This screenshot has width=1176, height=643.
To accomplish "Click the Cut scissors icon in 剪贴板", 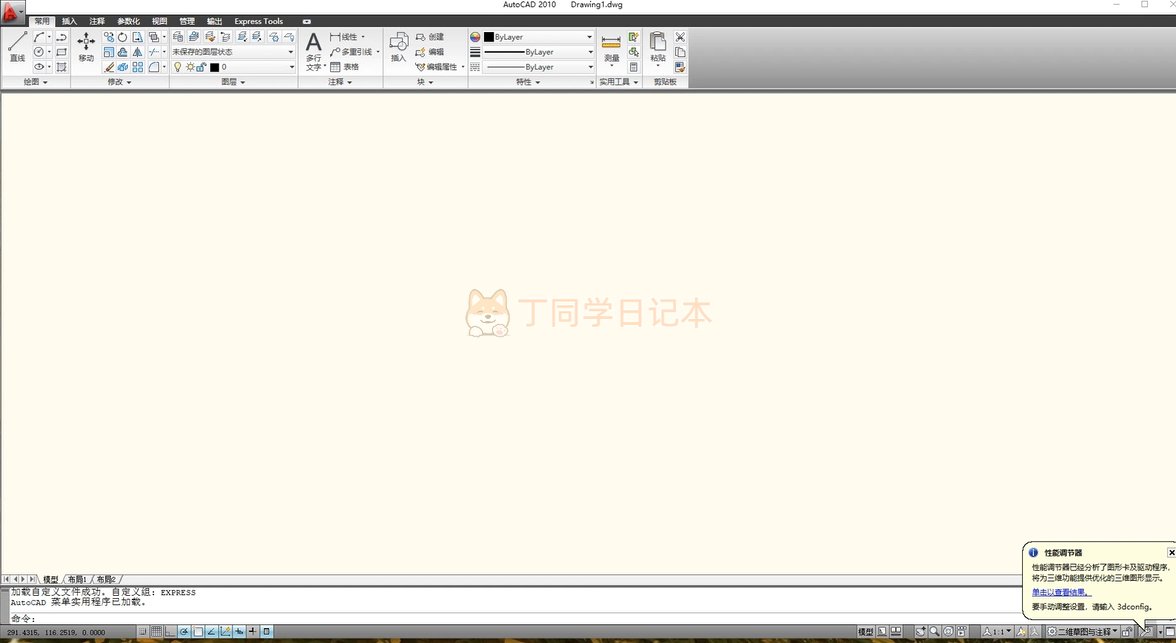I will point(680,37).
